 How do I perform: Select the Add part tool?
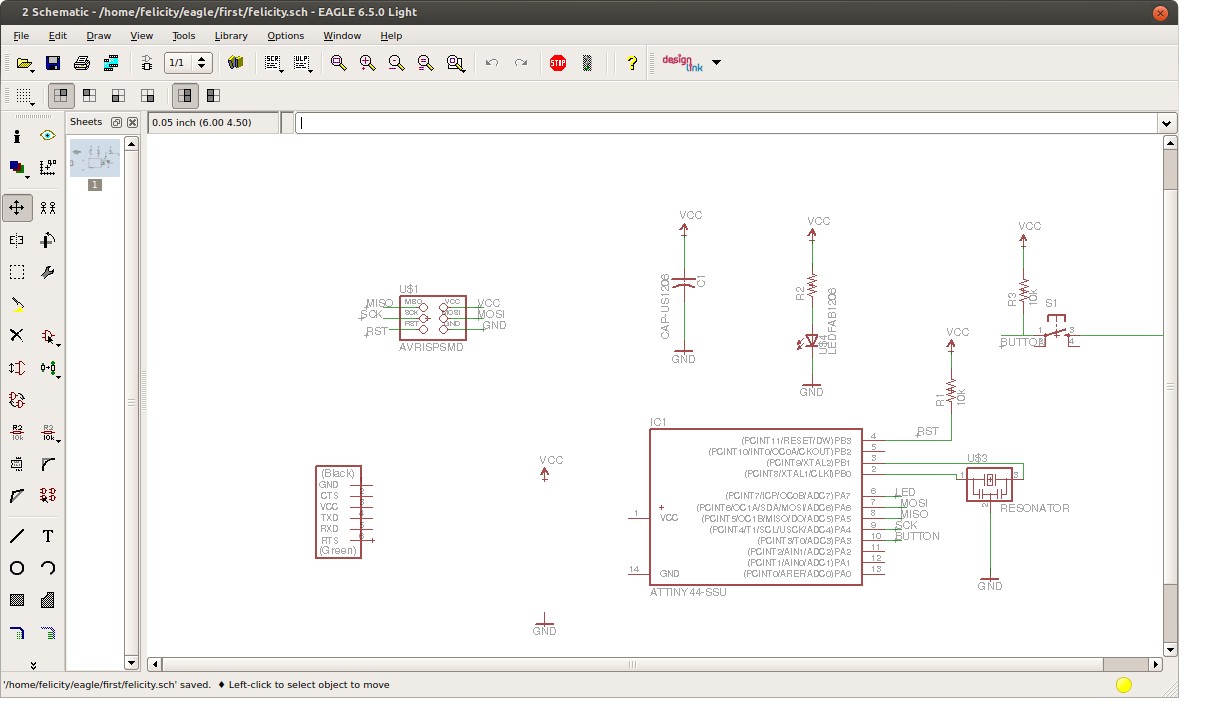point(47,336)
